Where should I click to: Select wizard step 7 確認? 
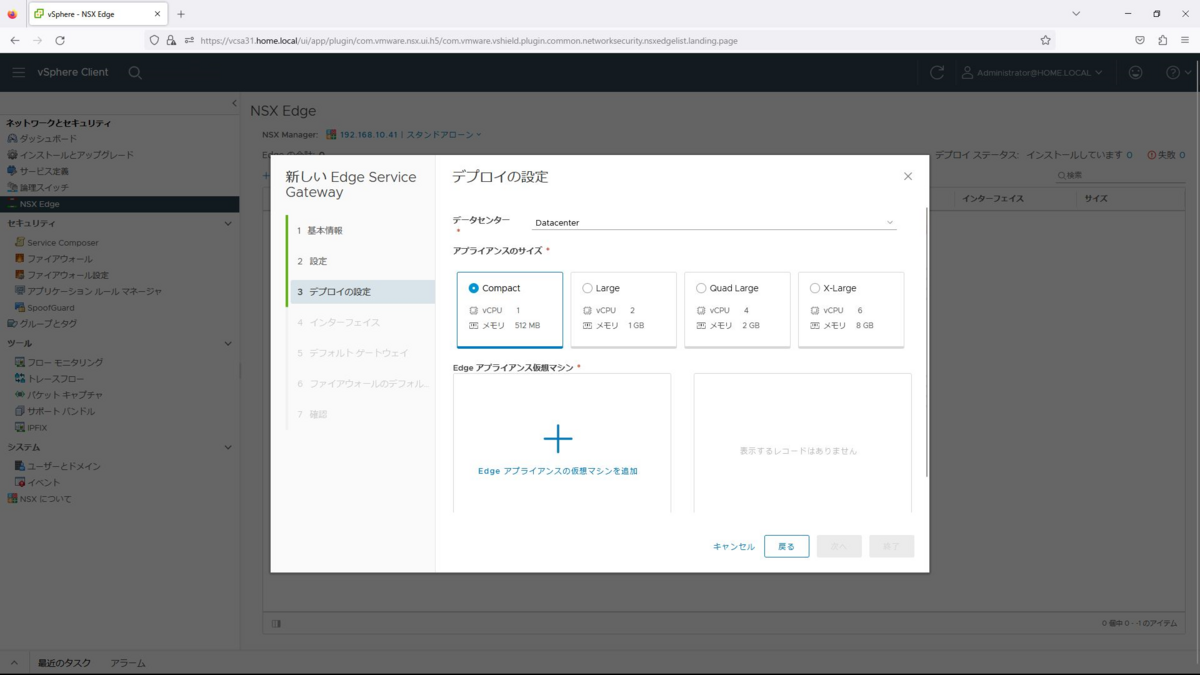[x=361, y=414]
